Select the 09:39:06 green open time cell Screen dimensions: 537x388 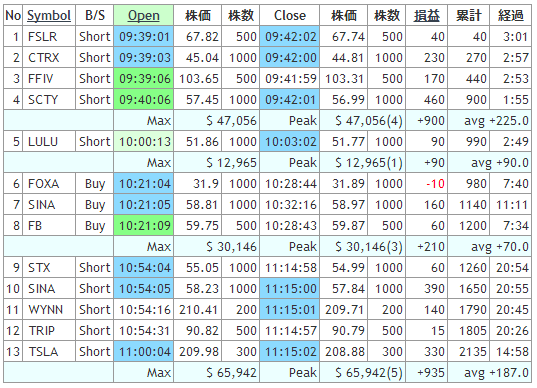coord(144,79)
